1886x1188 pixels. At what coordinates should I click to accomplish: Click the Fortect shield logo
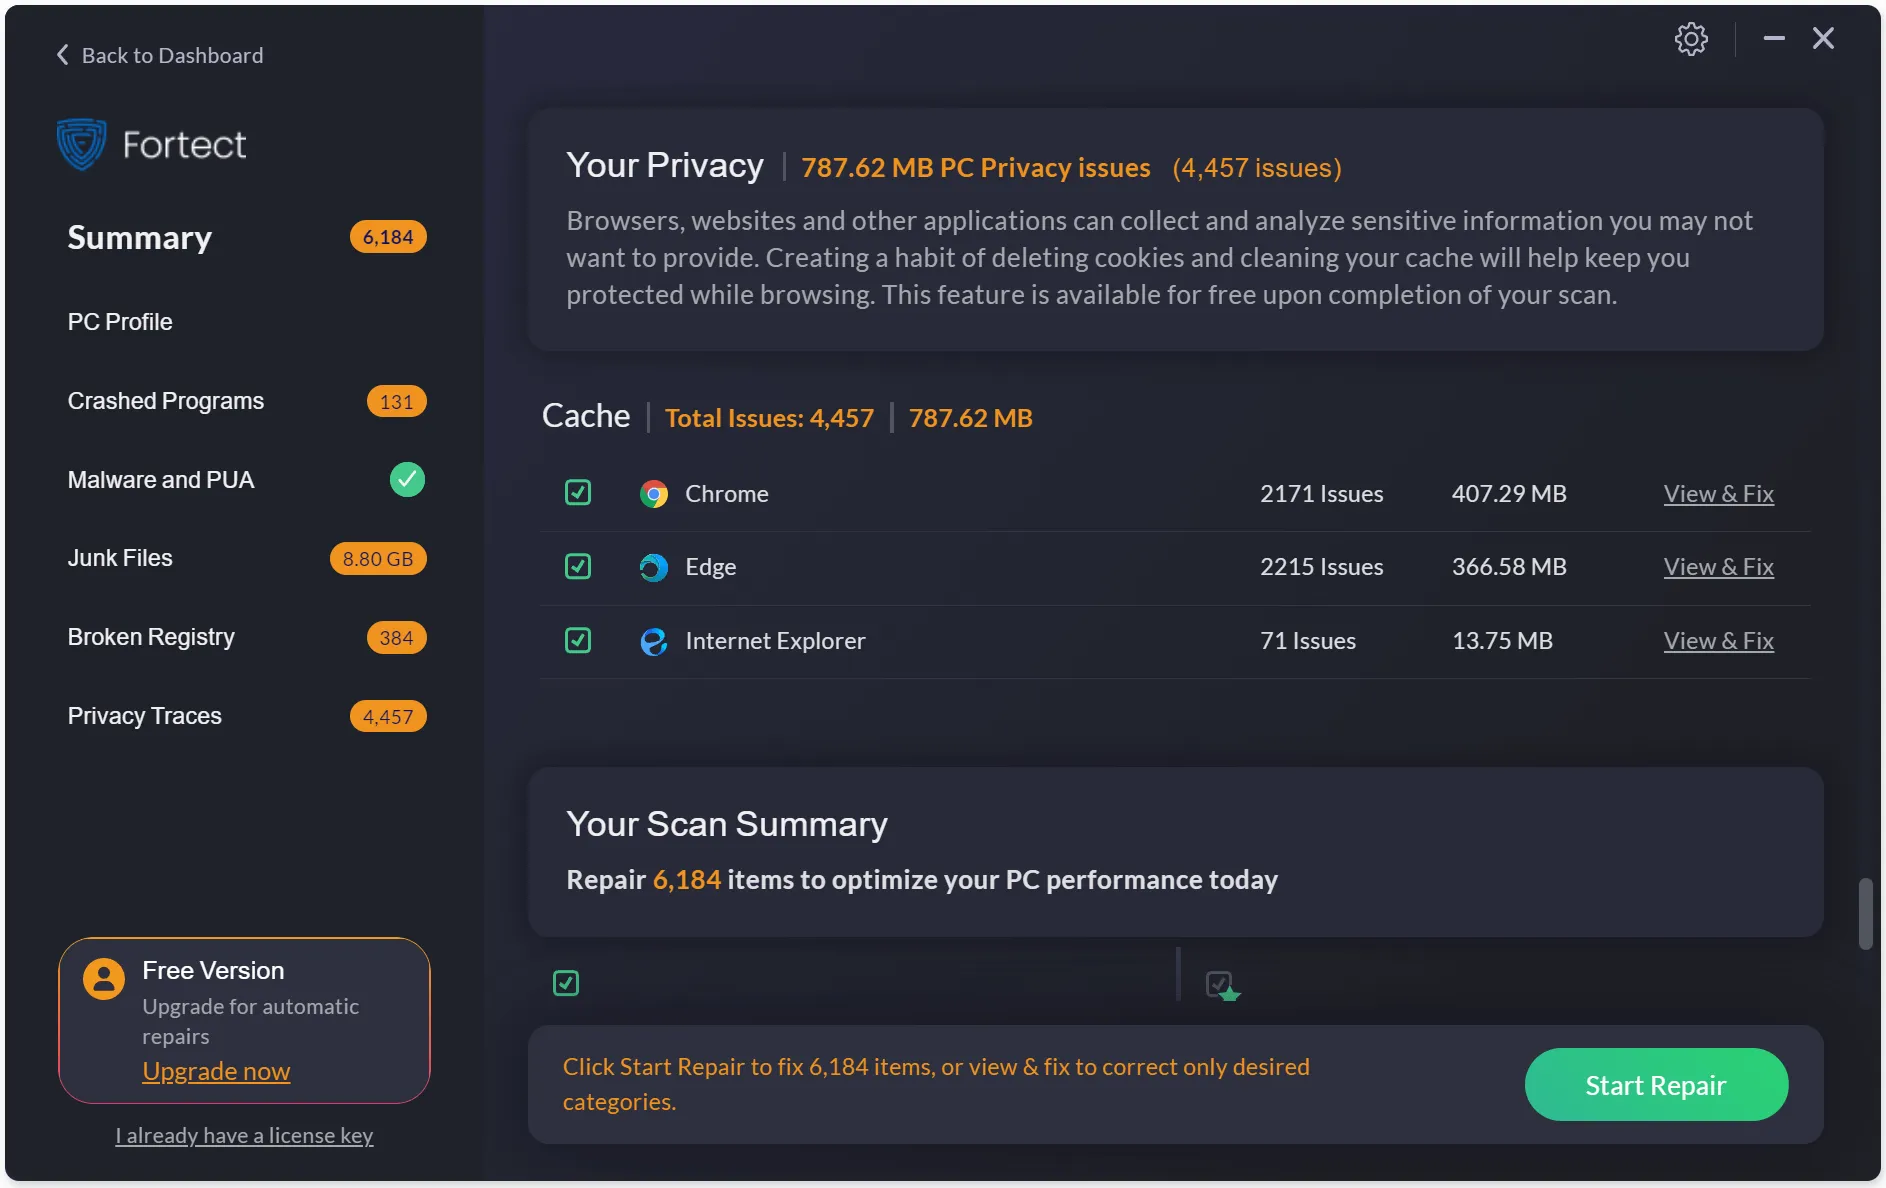point(80,143)
